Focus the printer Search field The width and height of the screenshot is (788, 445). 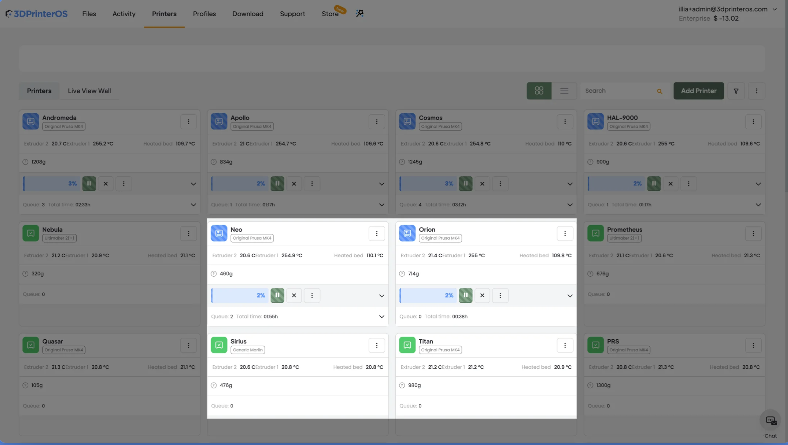click(624, 91)
